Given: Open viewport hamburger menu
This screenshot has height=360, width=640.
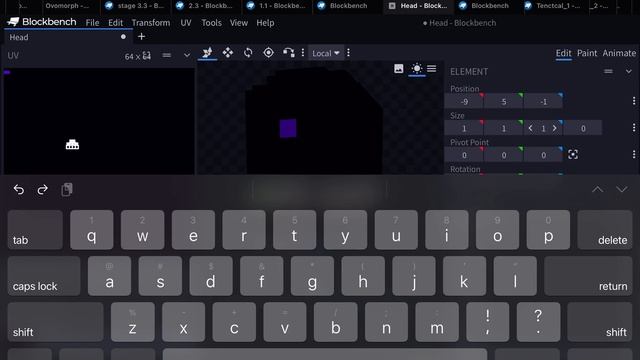Looking at the screenshot, I should (431, 69).
